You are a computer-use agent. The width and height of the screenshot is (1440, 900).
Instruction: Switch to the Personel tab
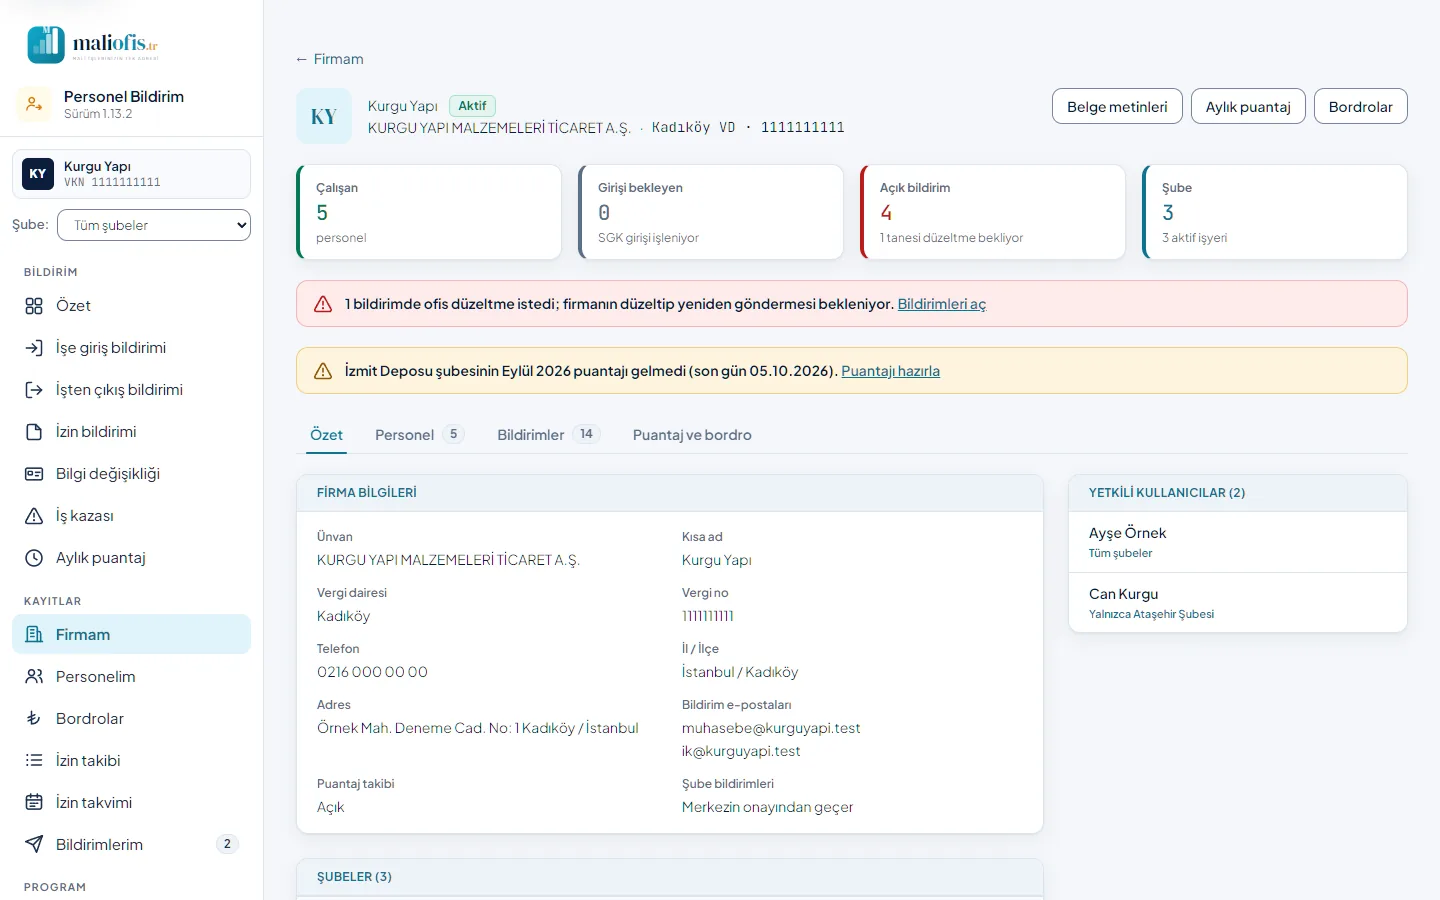(x=419, y=435)
